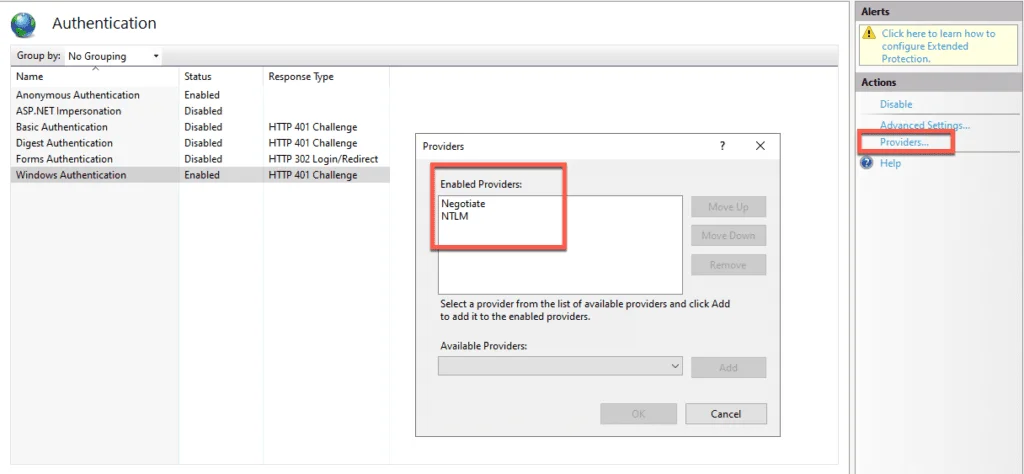This screenshot has width=1024, height=474.
Task: Click HTTP 401 Challenge for Digest Authentication
Action: [x=313, y=143]
